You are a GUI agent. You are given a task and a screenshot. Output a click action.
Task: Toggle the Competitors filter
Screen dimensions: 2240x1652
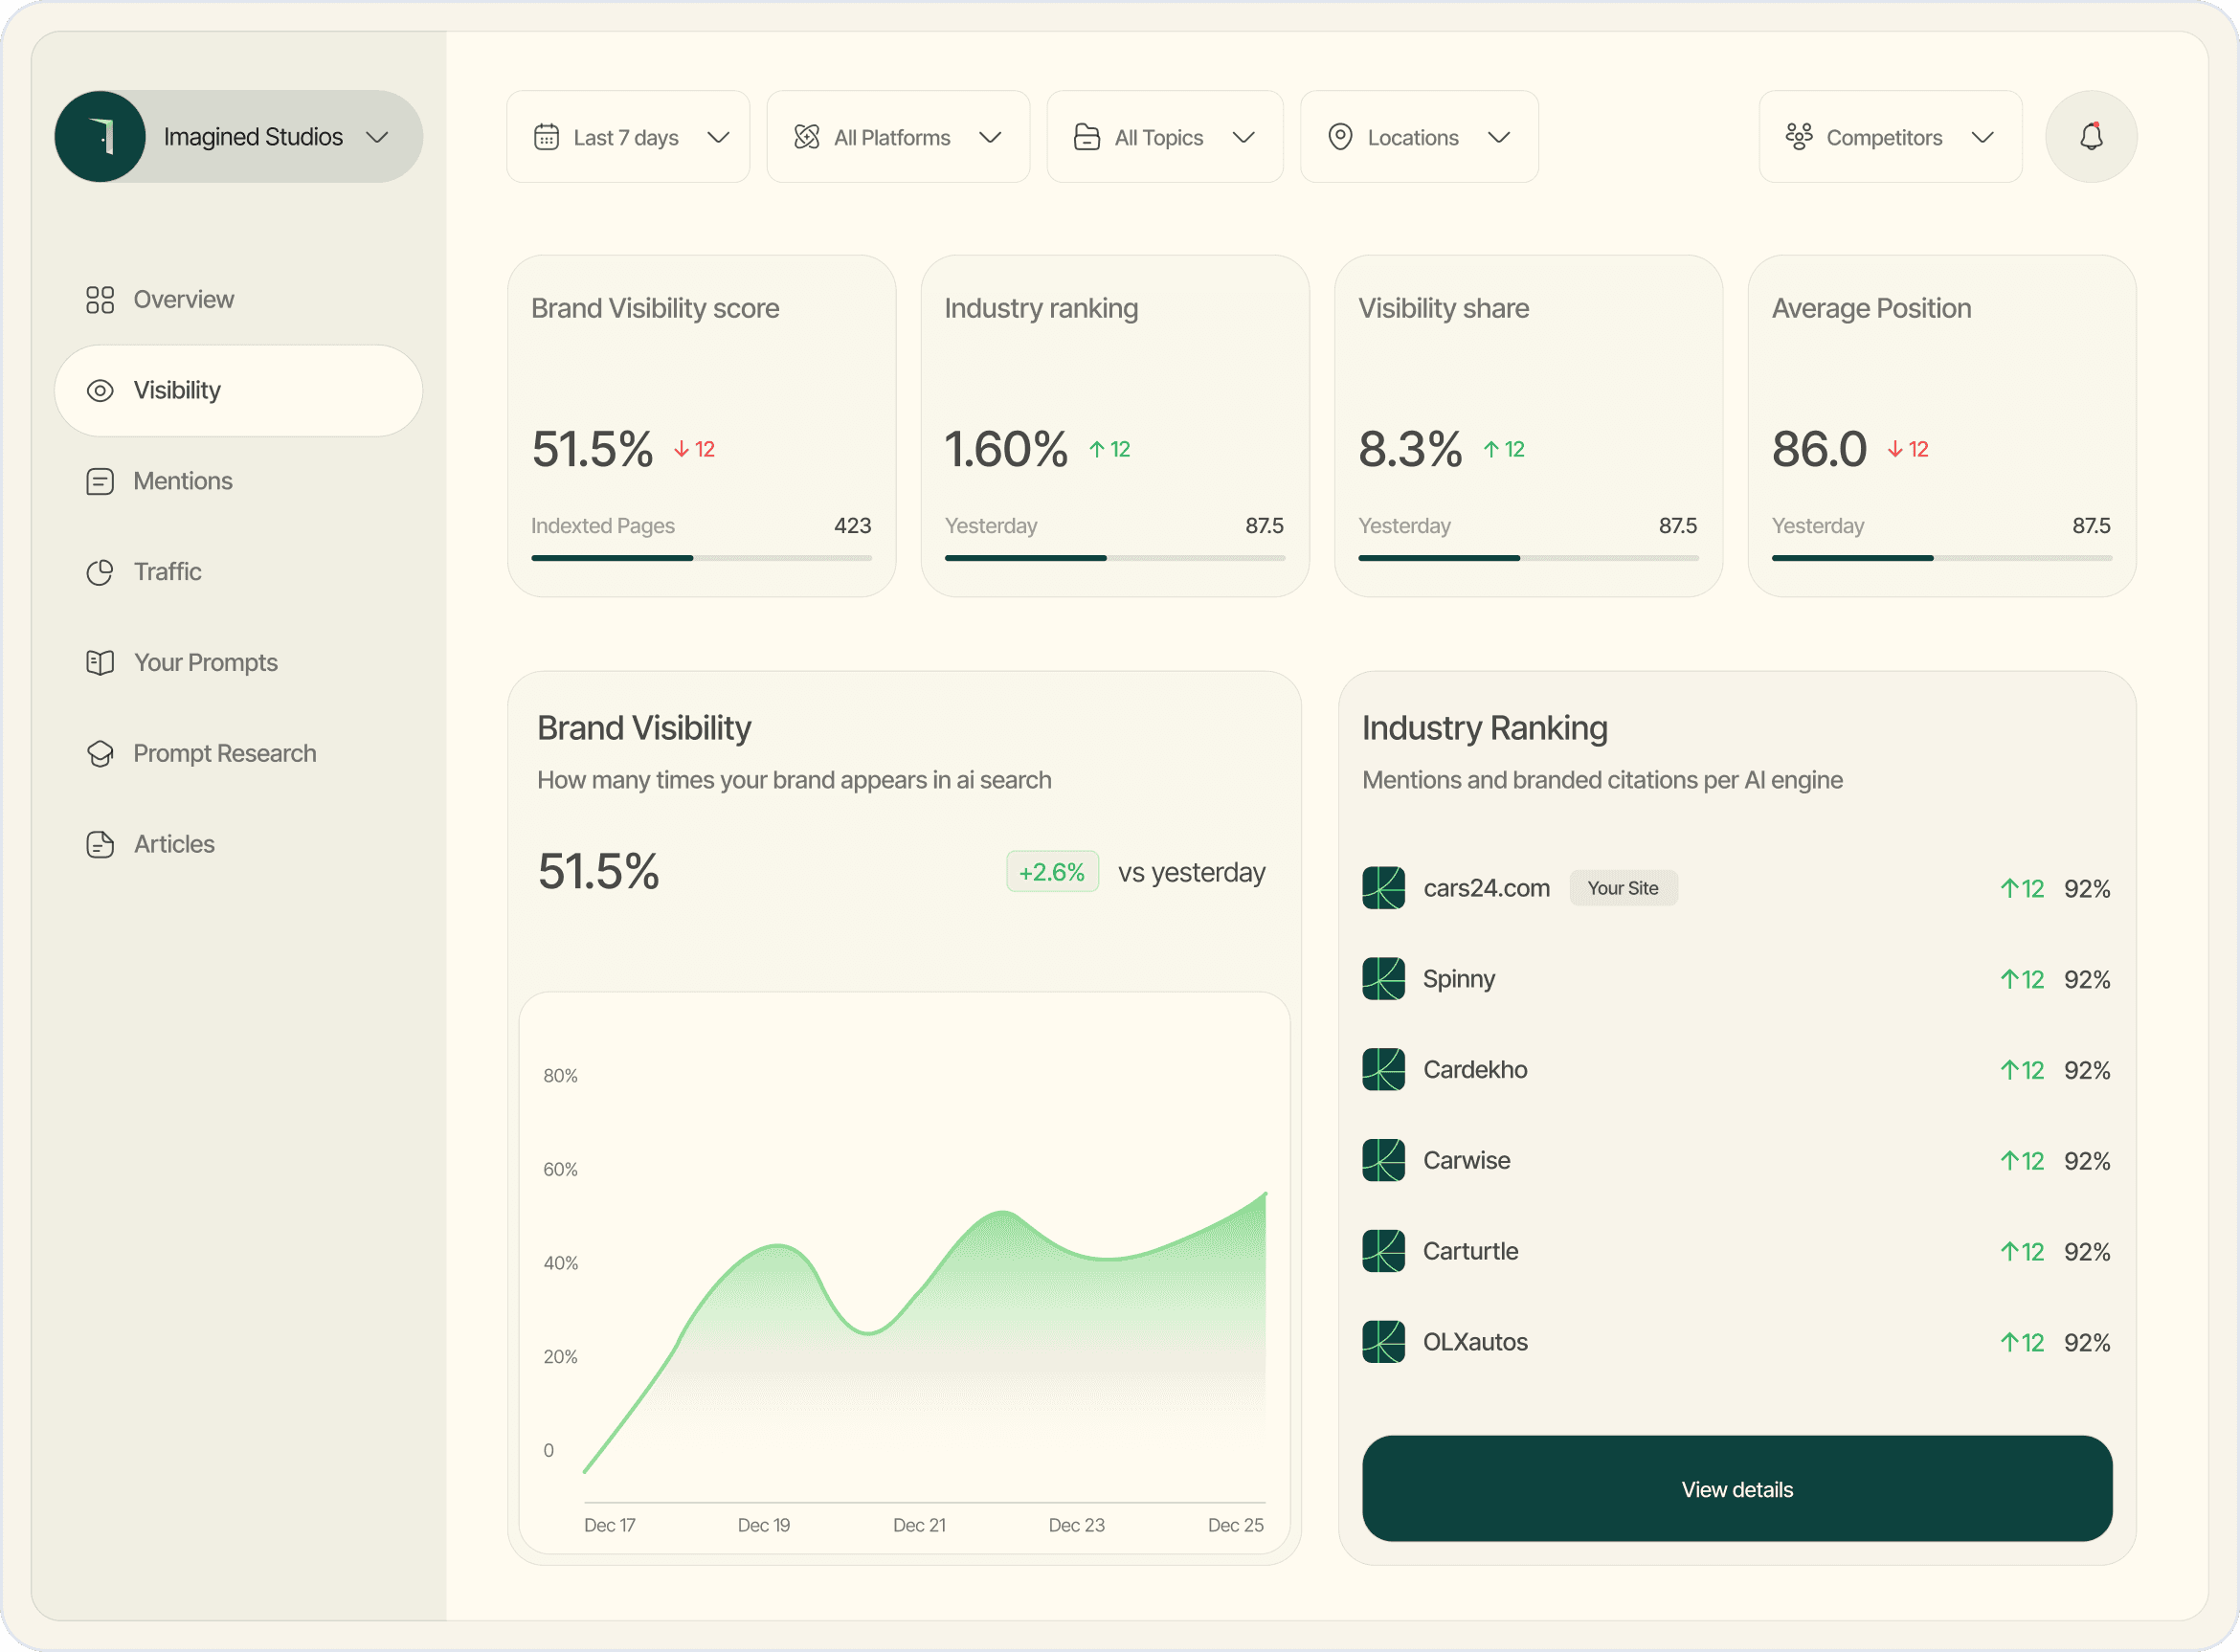pyautogui.click(x=1888, y=136)
